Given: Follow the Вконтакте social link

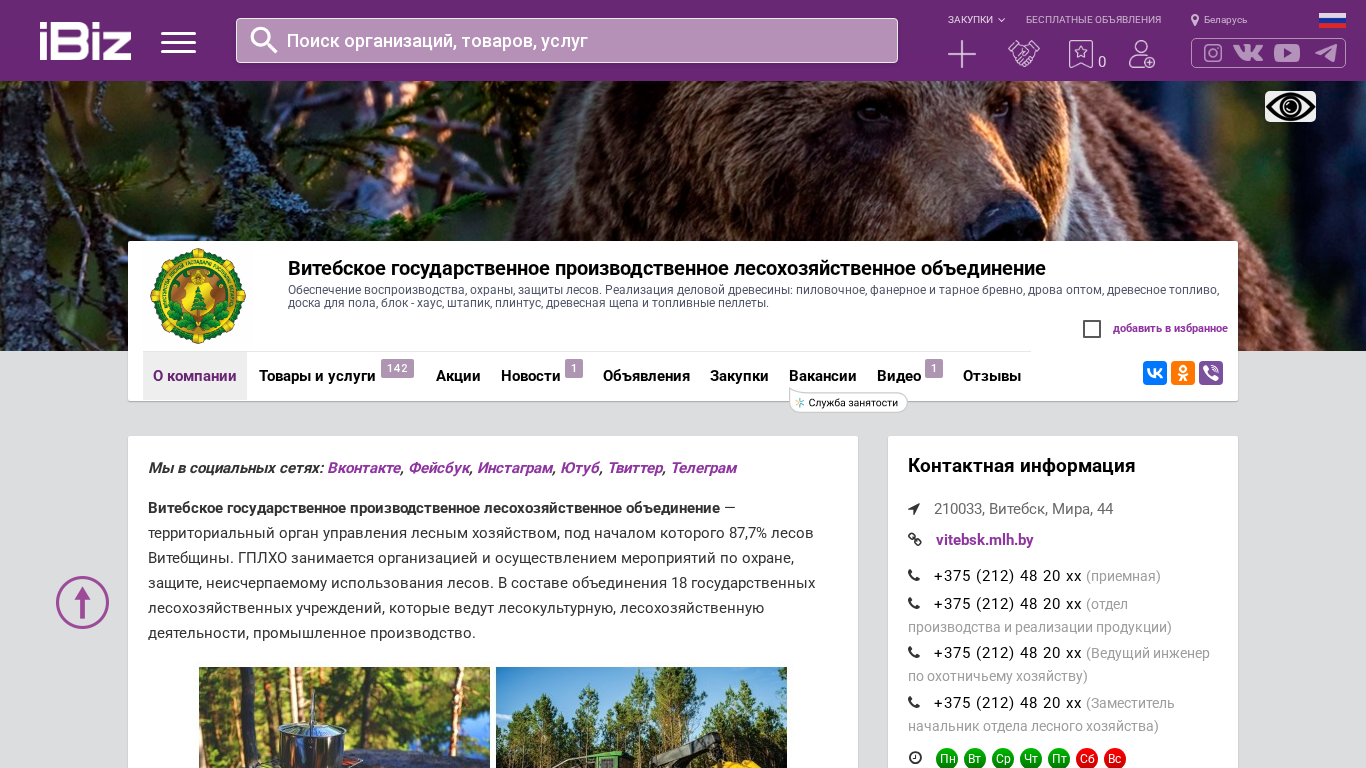Looking at the screenshot, I should click(364, 468).
